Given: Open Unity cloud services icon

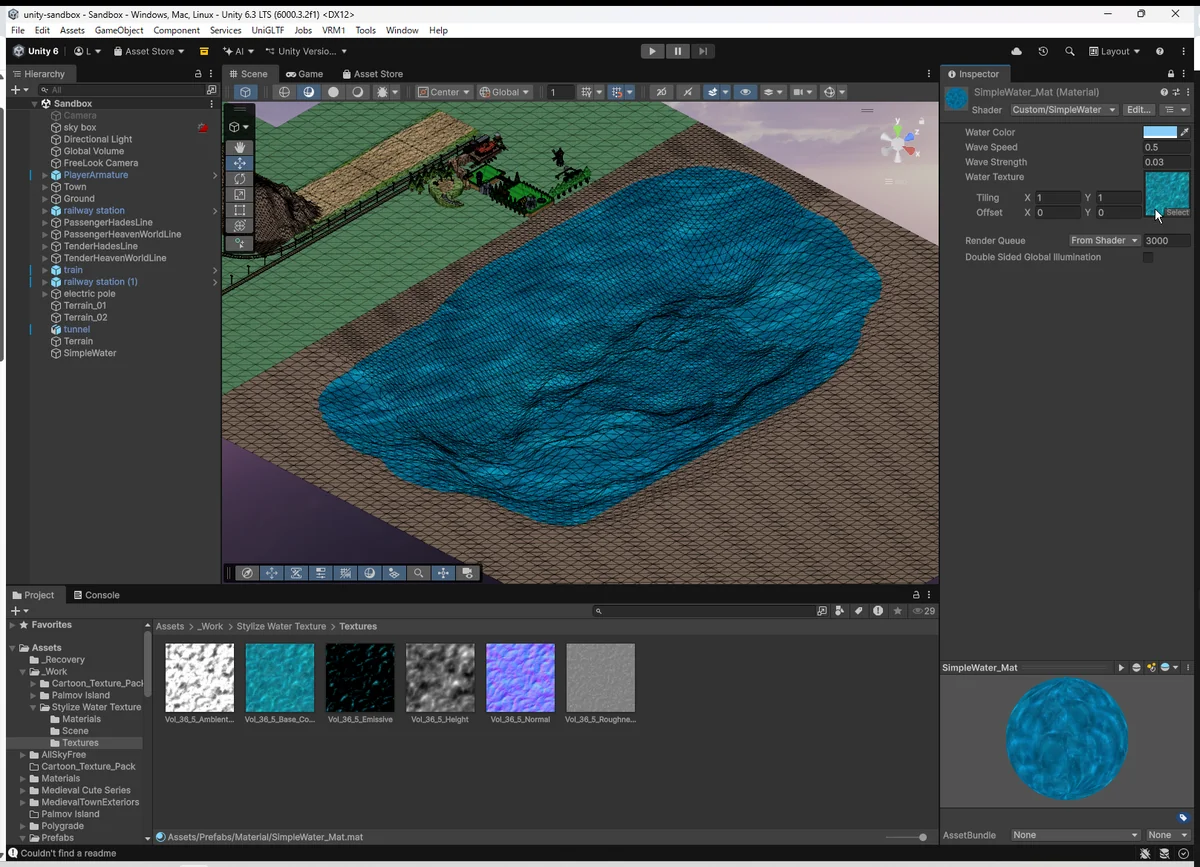Looking at the screenshot, I should 1017,51.
